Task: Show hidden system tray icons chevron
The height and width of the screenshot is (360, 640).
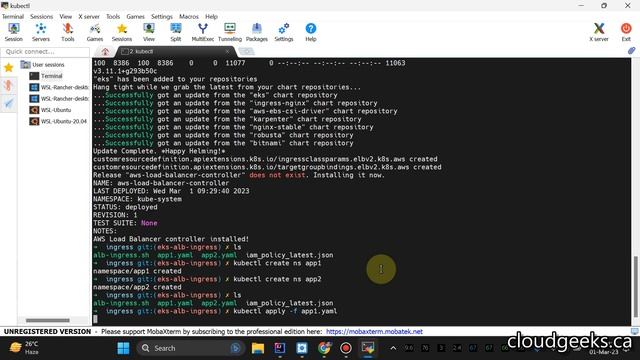Action: click(393, 348)
